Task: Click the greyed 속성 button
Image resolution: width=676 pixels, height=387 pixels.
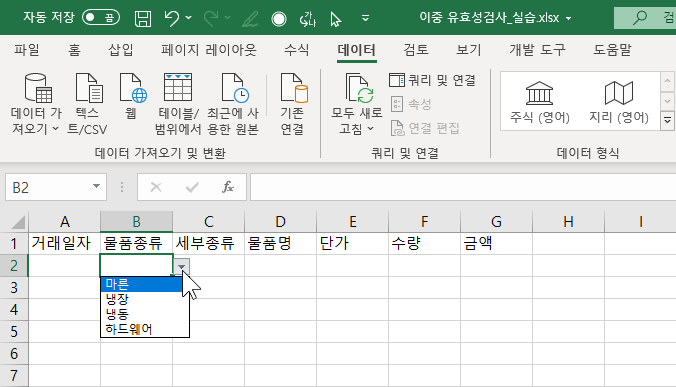Action: point(411,104)
